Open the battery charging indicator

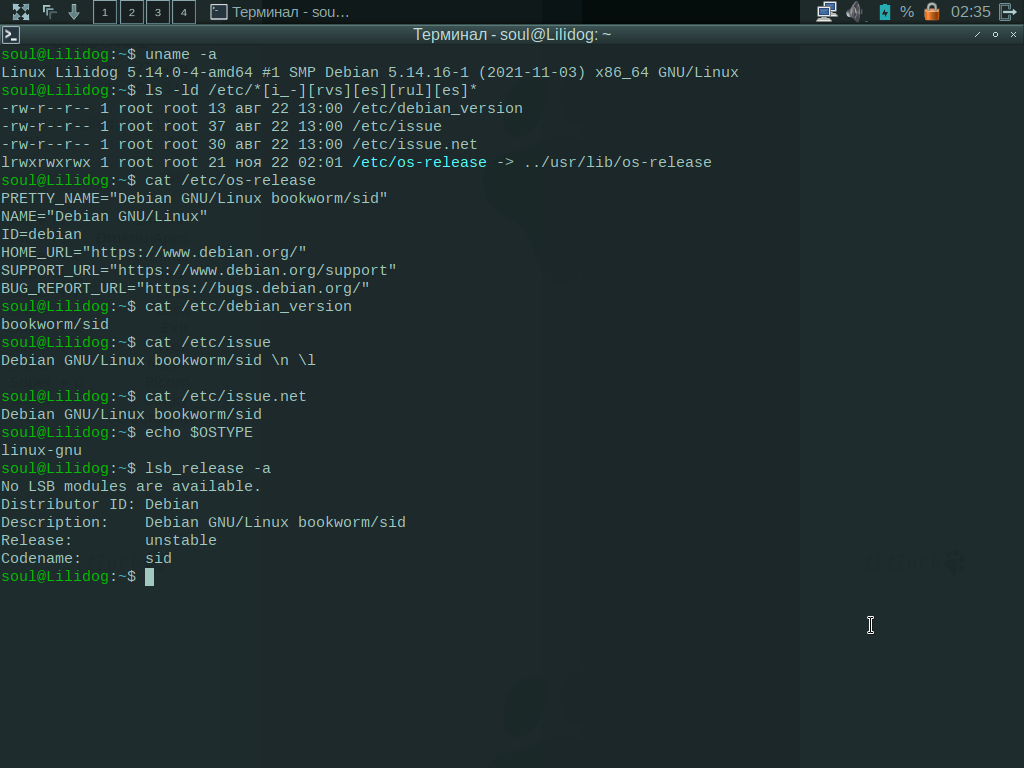(x=884, y=12)
